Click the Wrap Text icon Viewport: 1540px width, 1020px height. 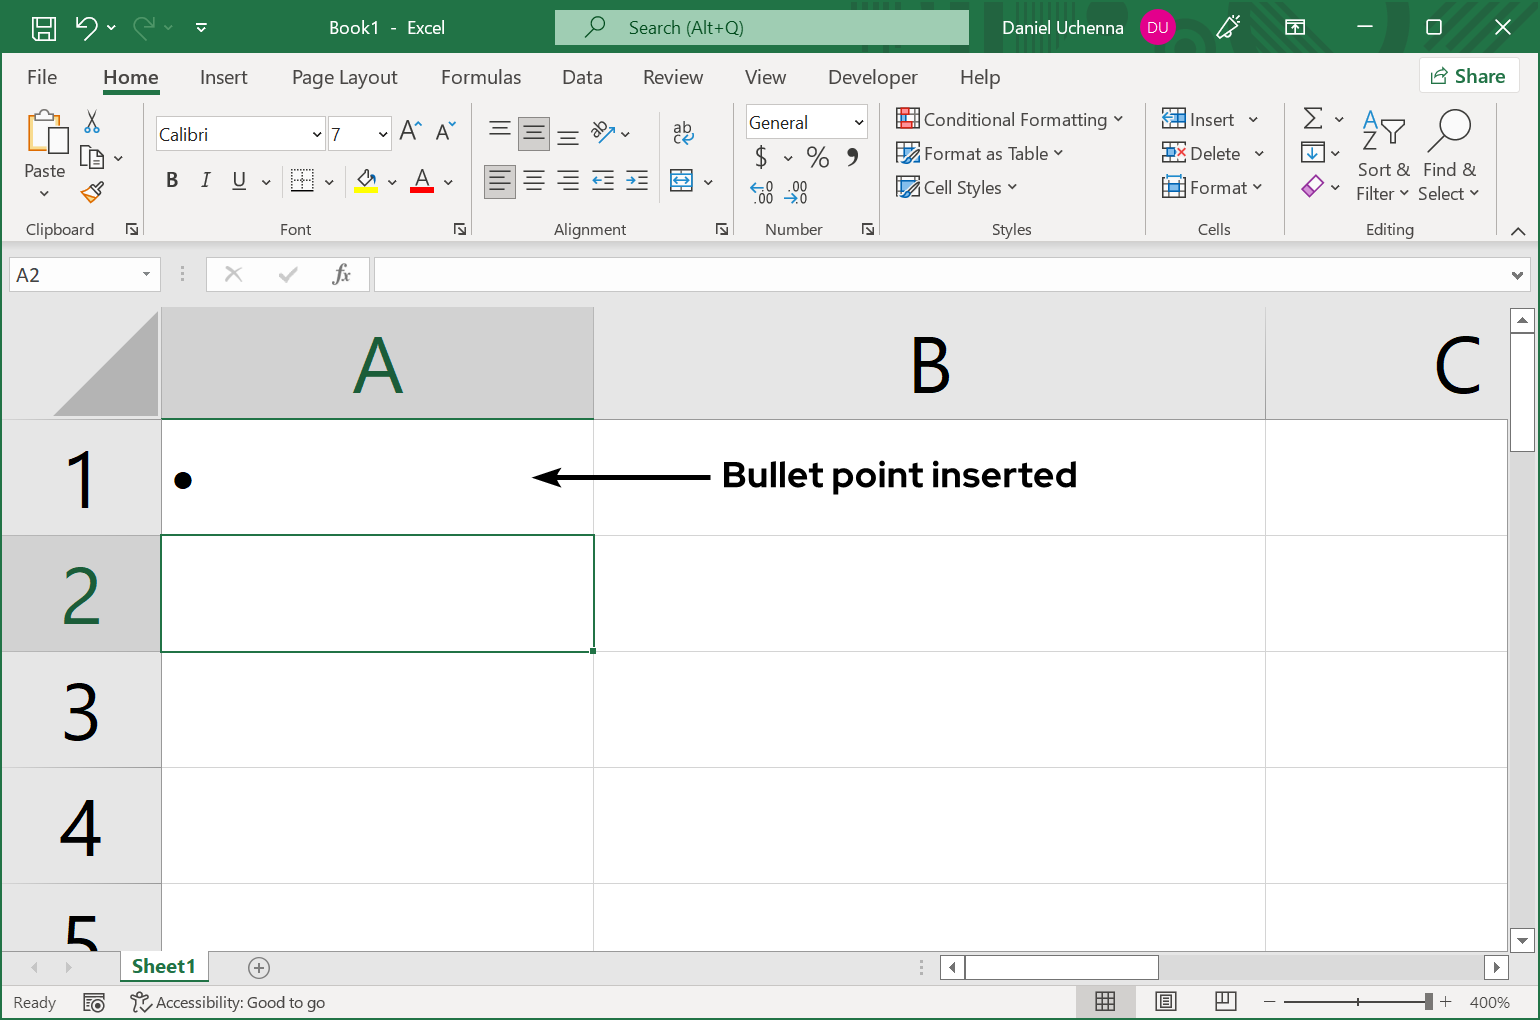click(x=683, y=132)
